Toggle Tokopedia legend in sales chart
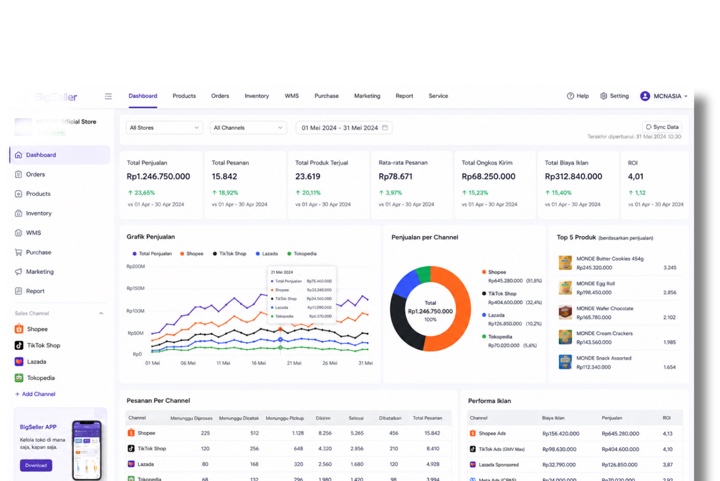The width and height of the screenshot is (720, 481). [302, 253]
